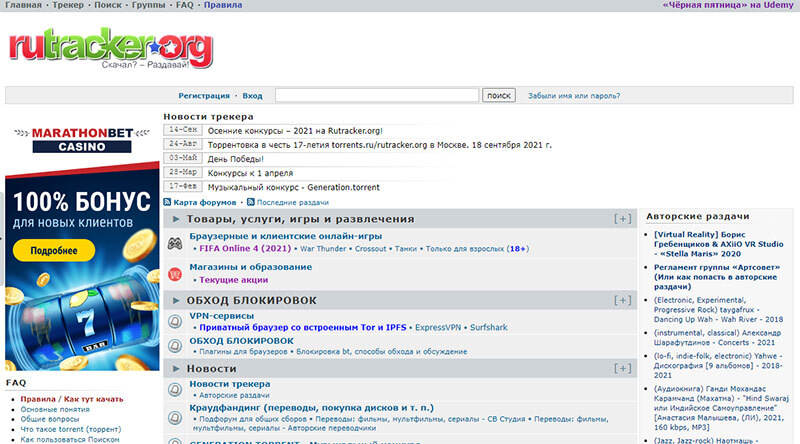The image size is (800, 444).
Task: Open Поиск in top navigation
Action: coord(108,5)
